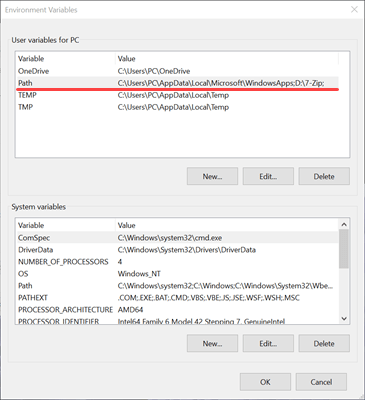Click the .COM;.EXE;.BAT PATHEXT value cell
This screenshot has width=365, height=400.
[x=209, y=298]
